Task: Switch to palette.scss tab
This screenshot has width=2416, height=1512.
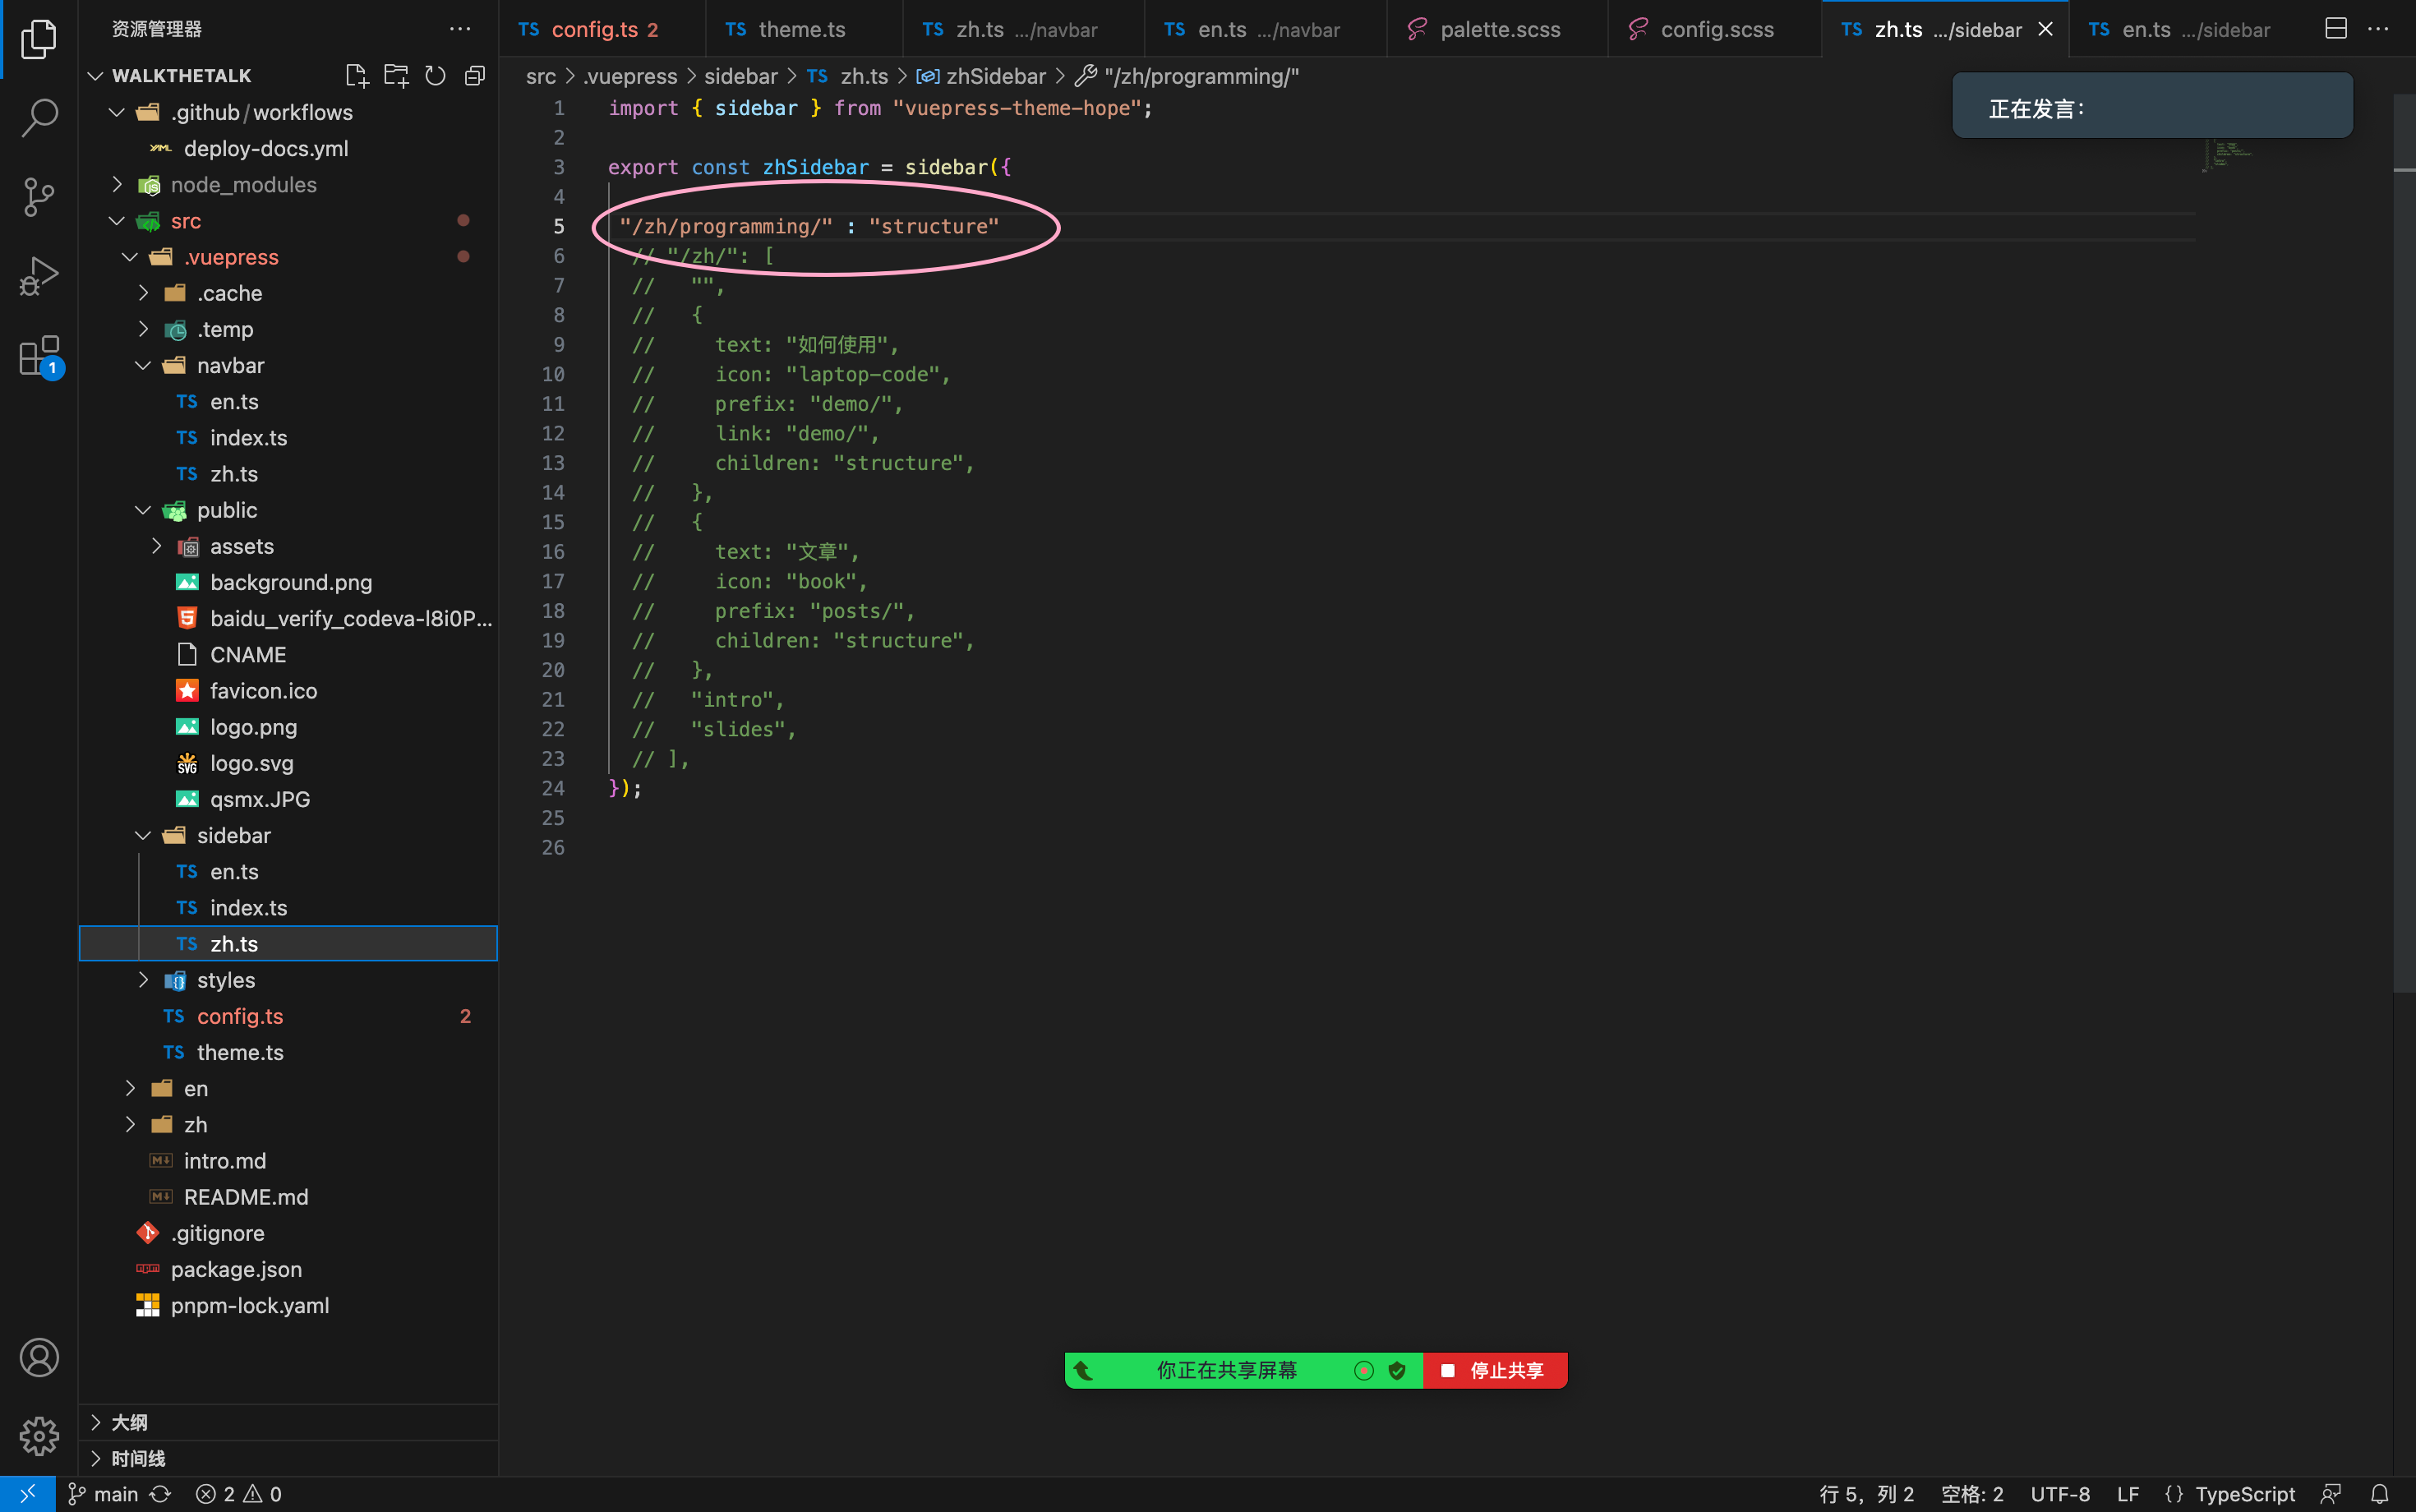Action: pos(1497,29)
